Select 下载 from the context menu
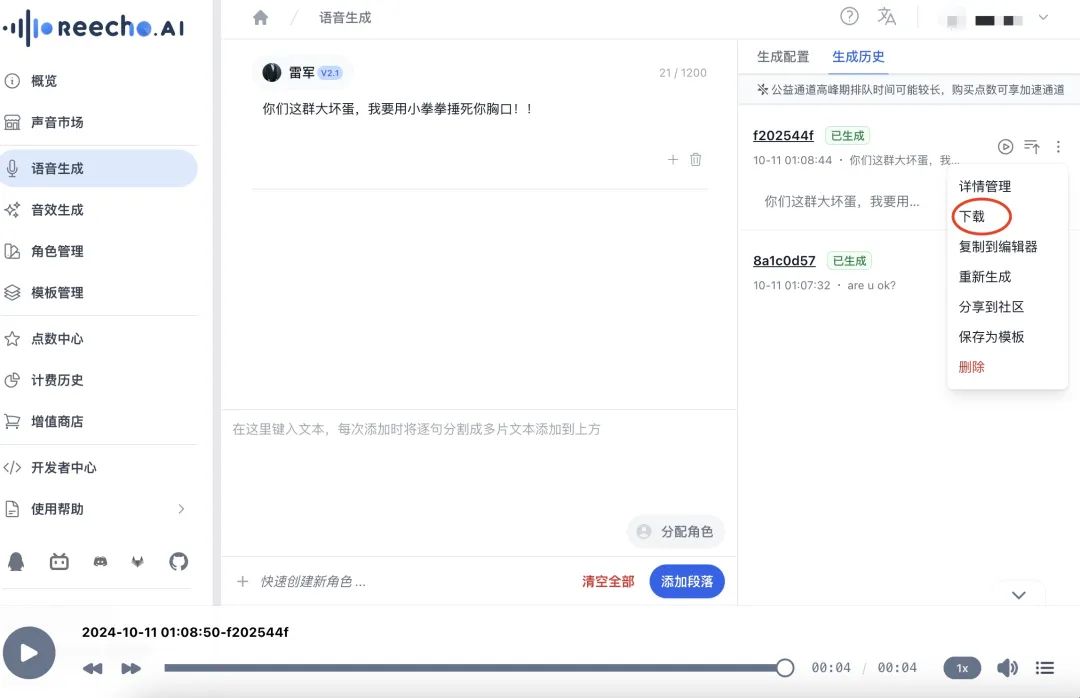The height and width of the screenshot is (698, 1080). [972, 216]
